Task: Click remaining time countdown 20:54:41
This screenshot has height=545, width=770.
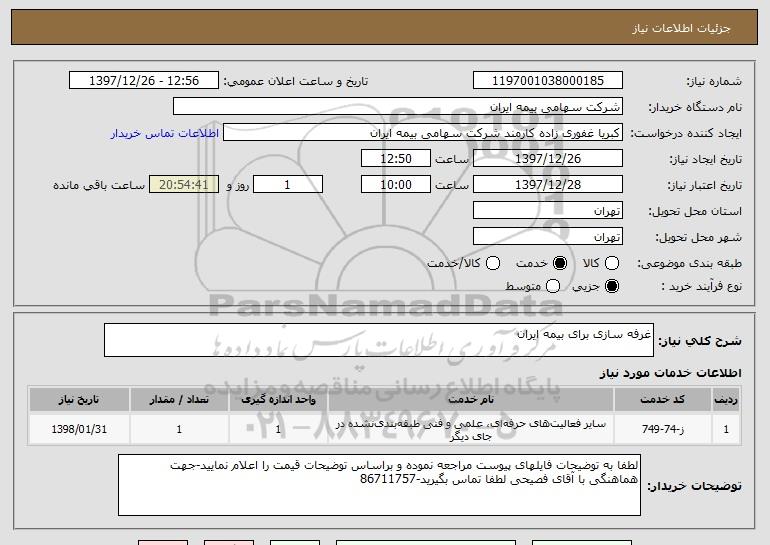Action: click(x=184, y=185)
